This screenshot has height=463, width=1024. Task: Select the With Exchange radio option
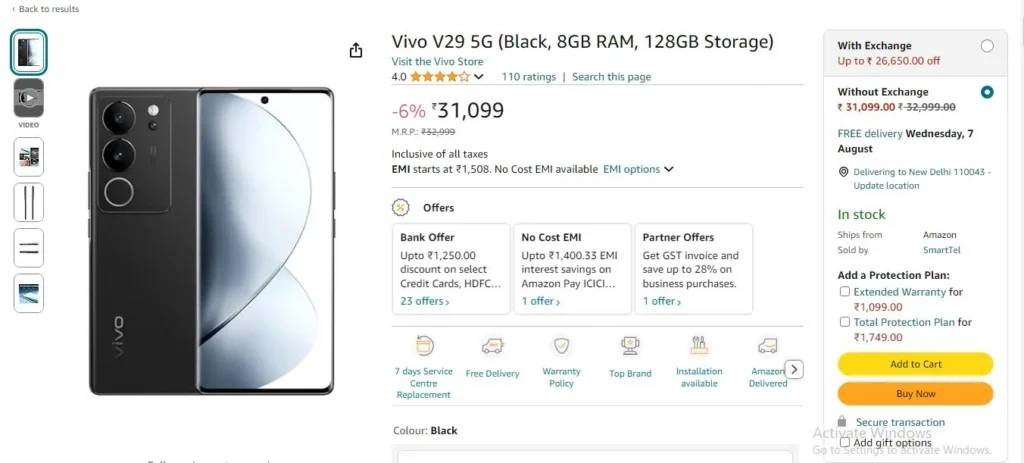tap(987, 46)
